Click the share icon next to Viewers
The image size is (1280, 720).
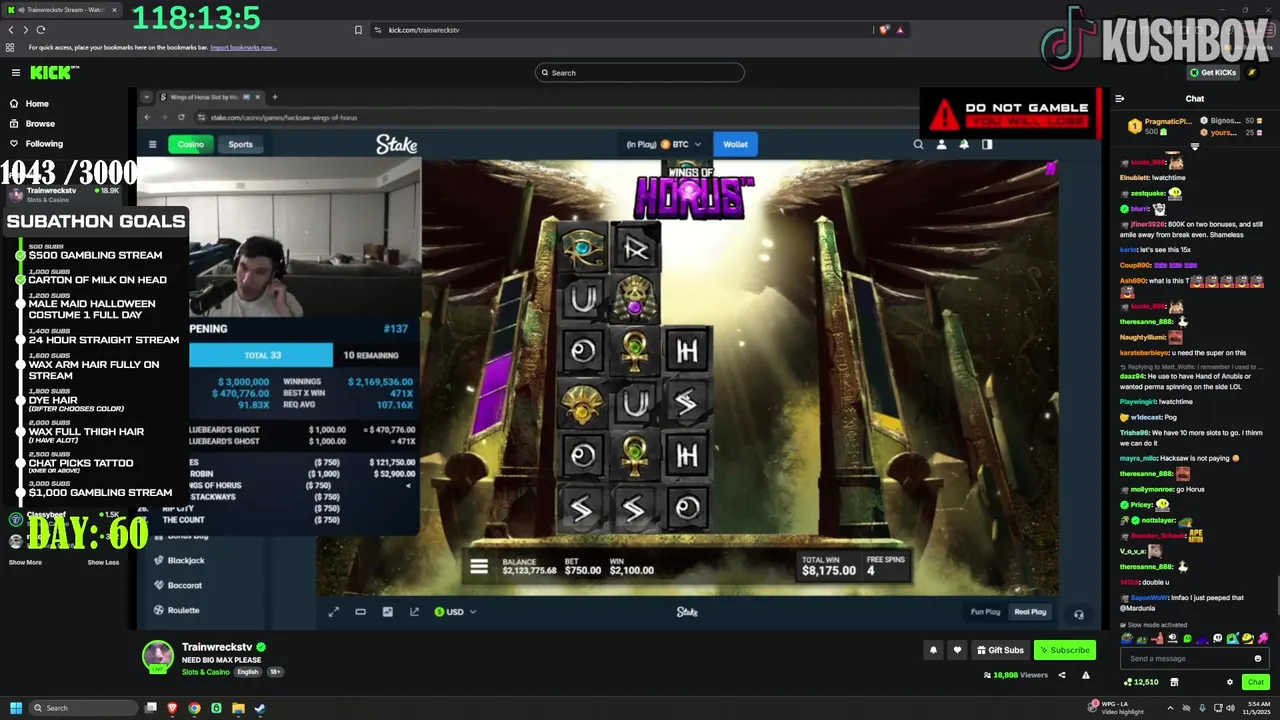(1061, 675)
